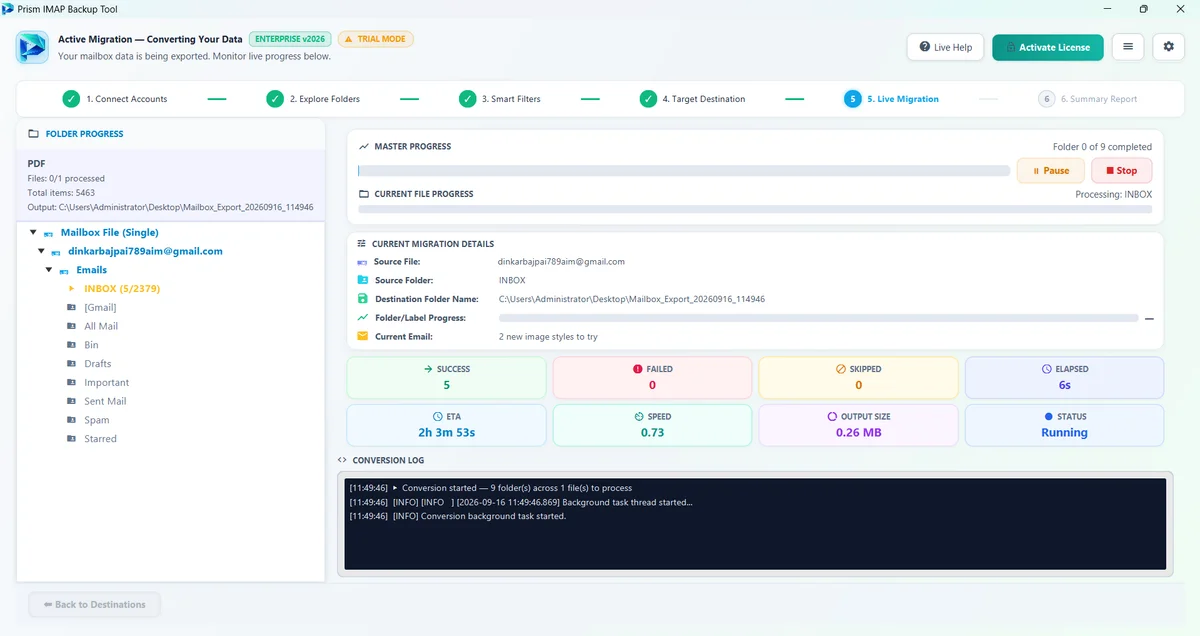1200x636 pixels.
Task: Click the Spam folder icon
Action: click(x=71, y=420)
